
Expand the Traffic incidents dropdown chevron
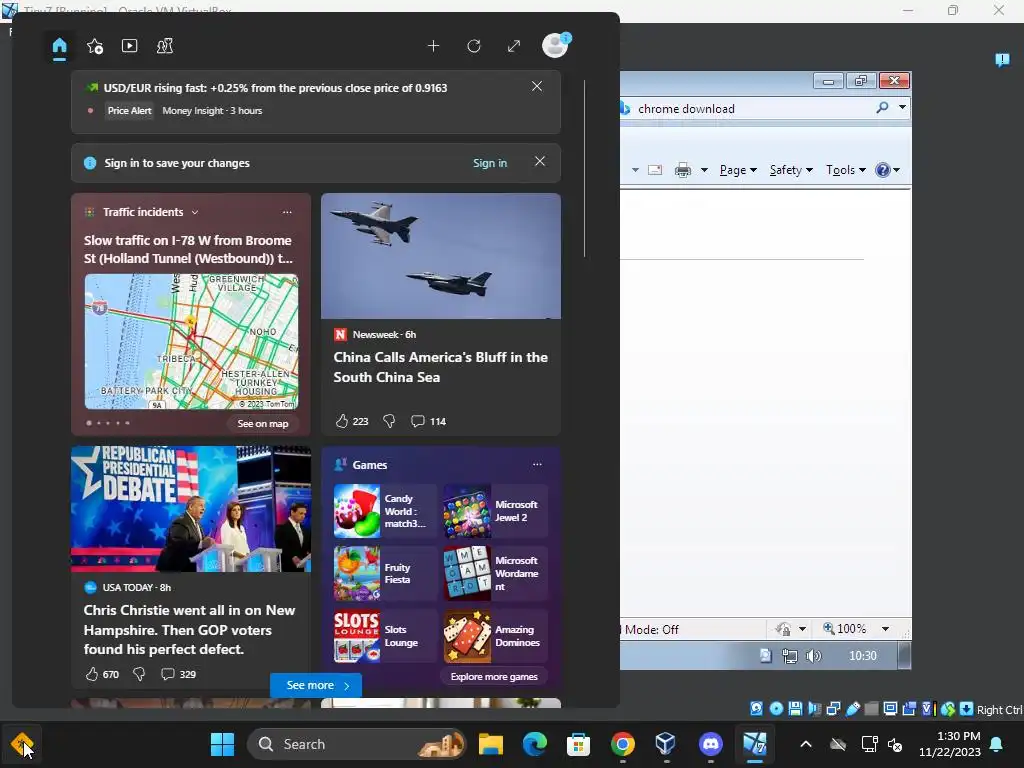195,212
